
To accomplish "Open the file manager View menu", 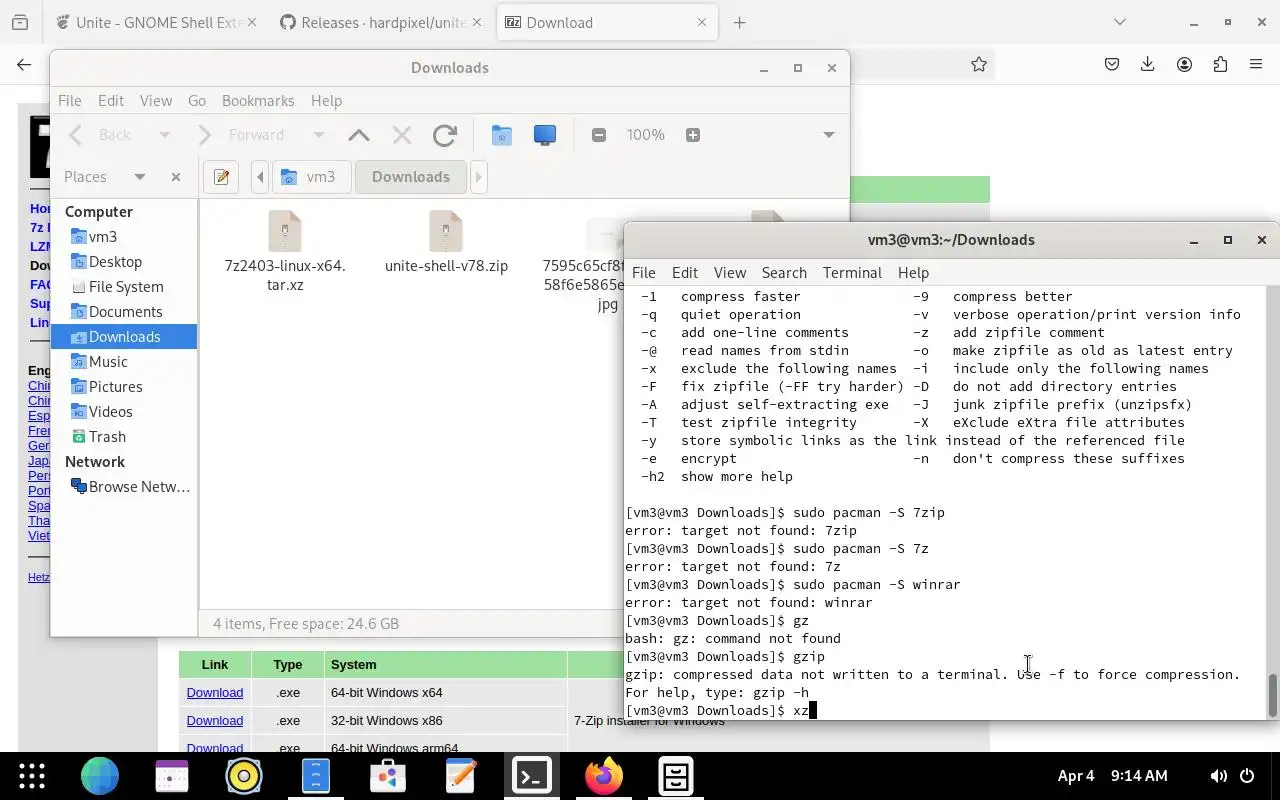I will (156, 101).
